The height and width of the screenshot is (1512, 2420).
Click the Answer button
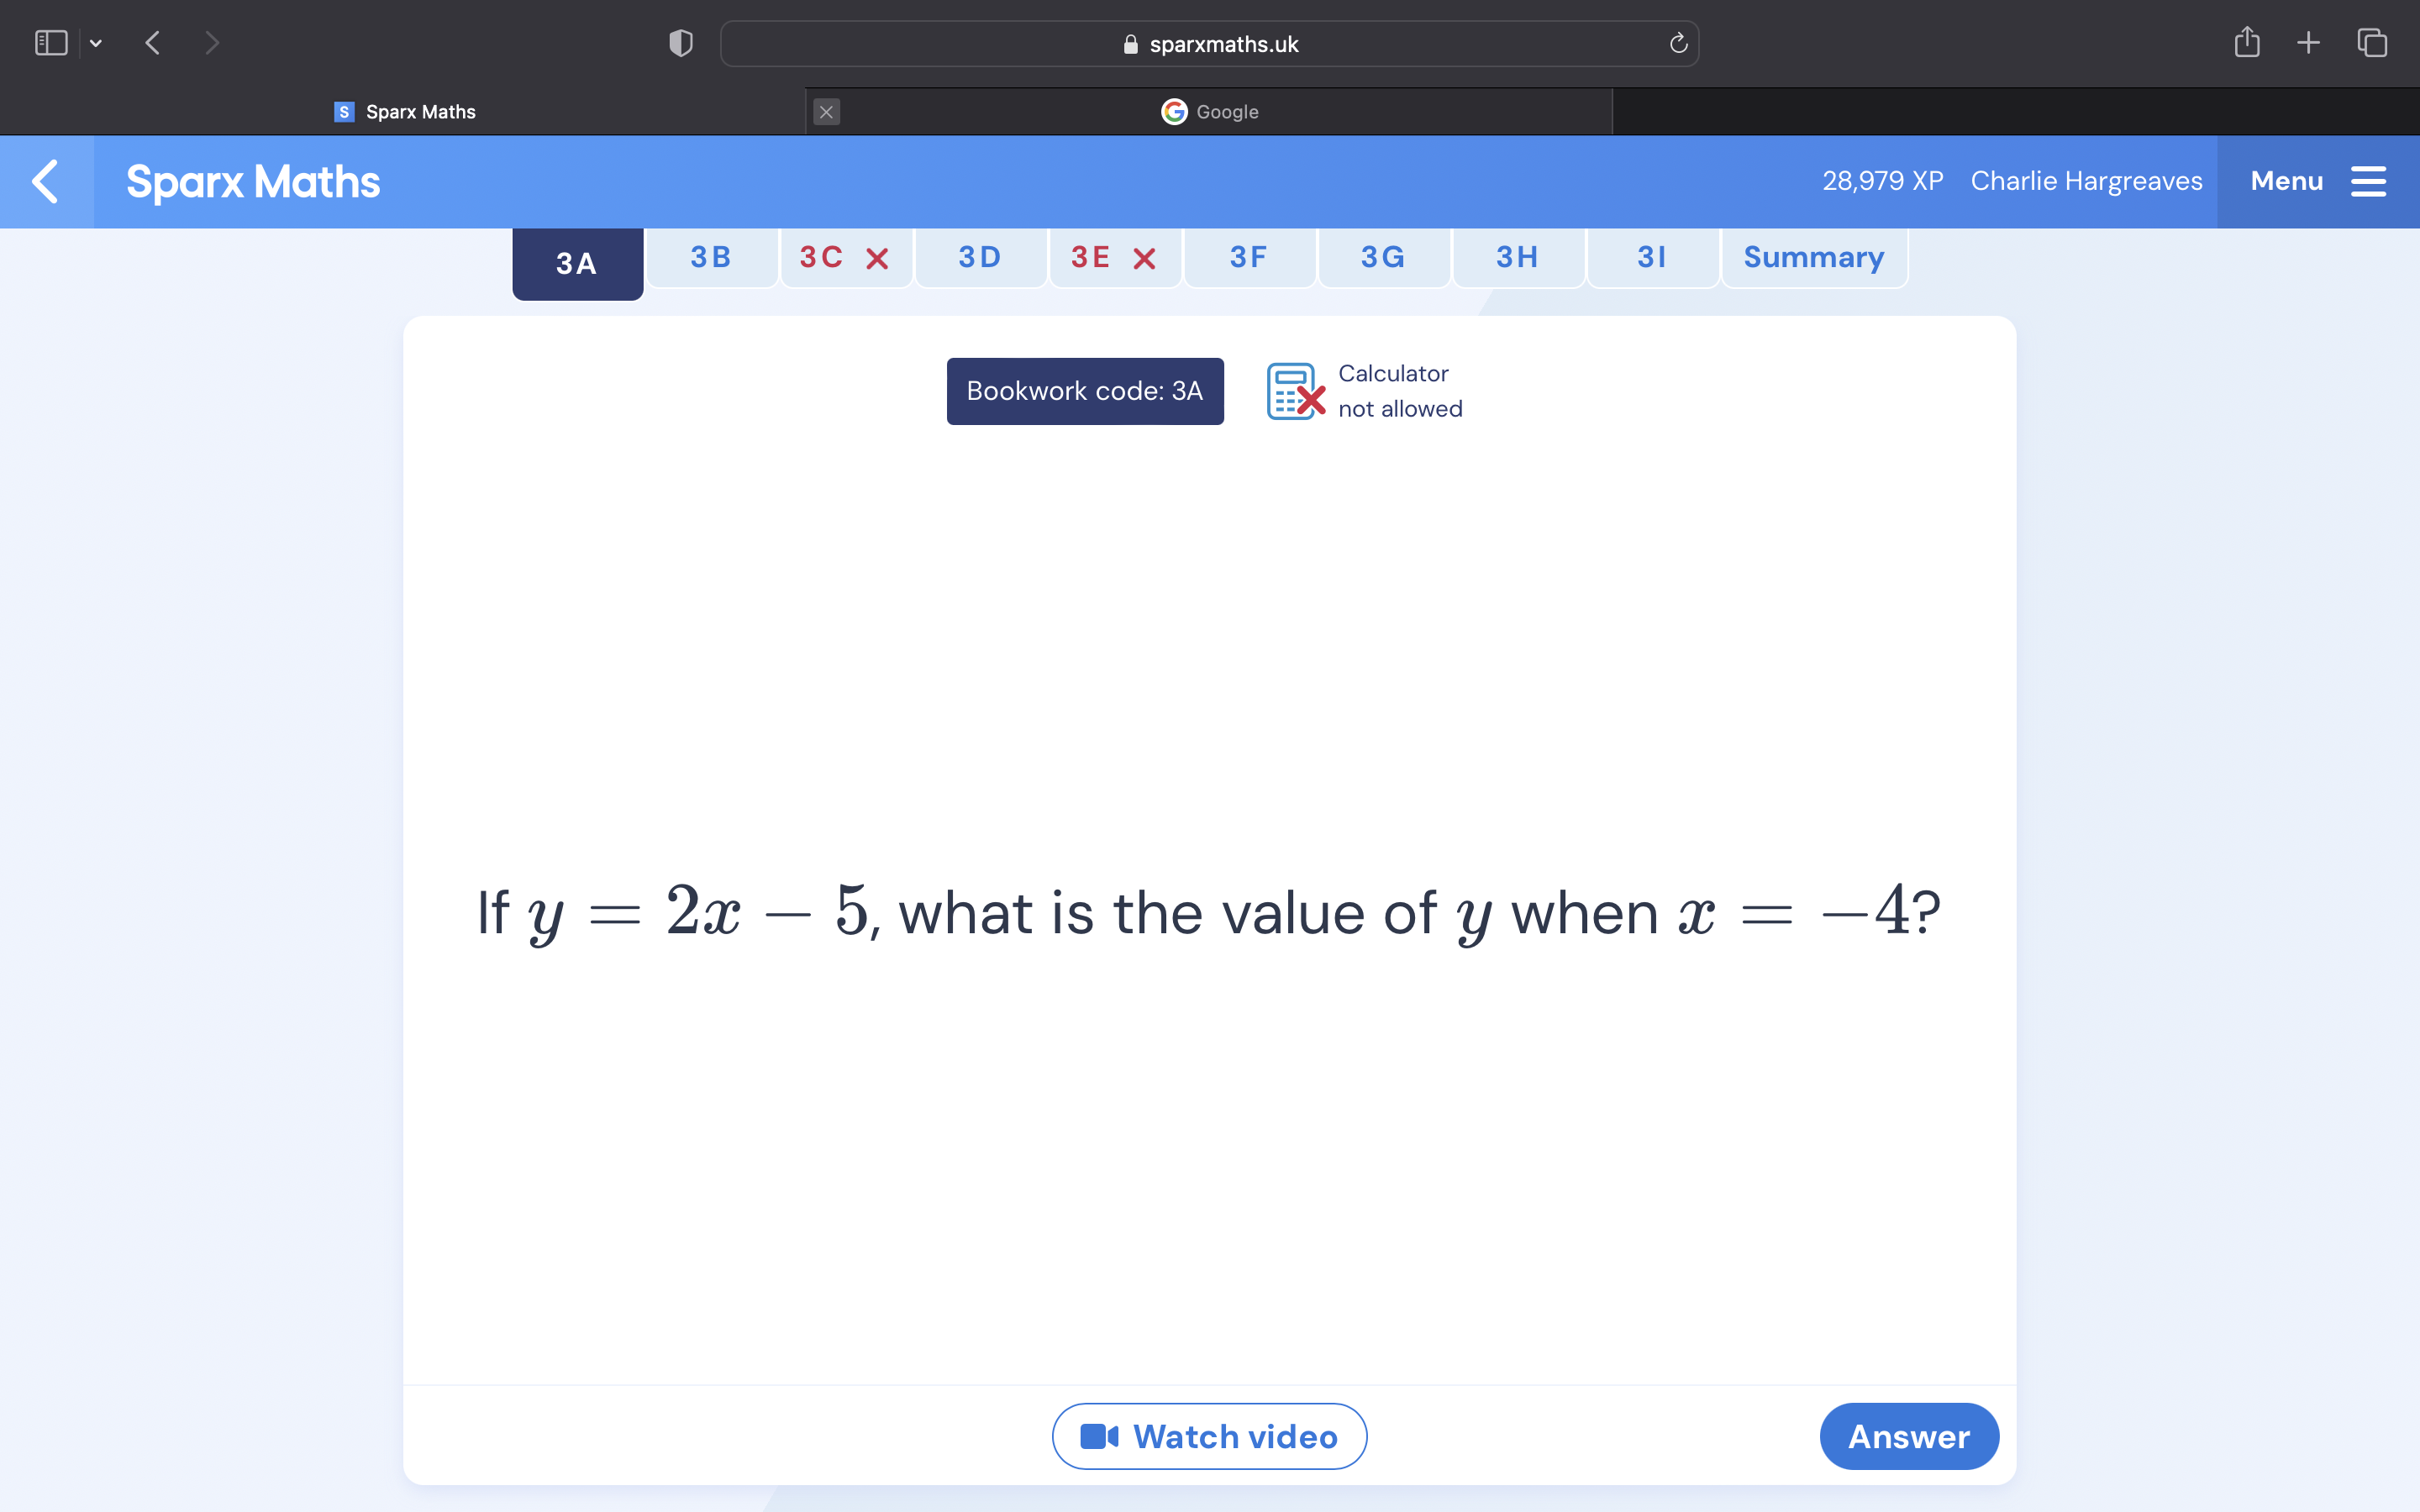(1908, 1436)
